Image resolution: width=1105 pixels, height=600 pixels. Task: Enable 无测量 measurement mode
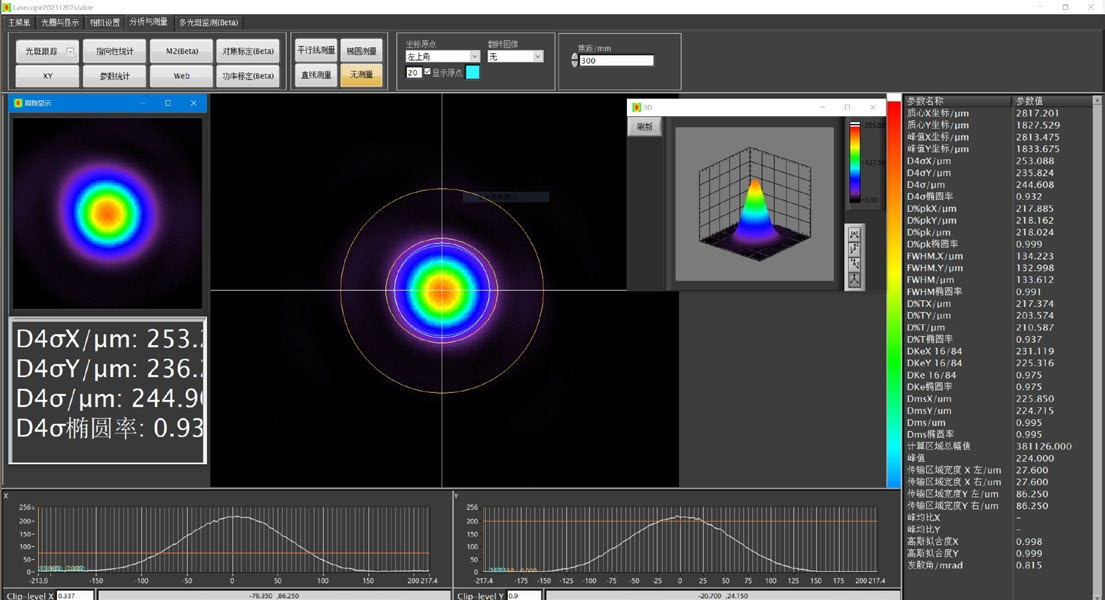[x=361, y=75]
